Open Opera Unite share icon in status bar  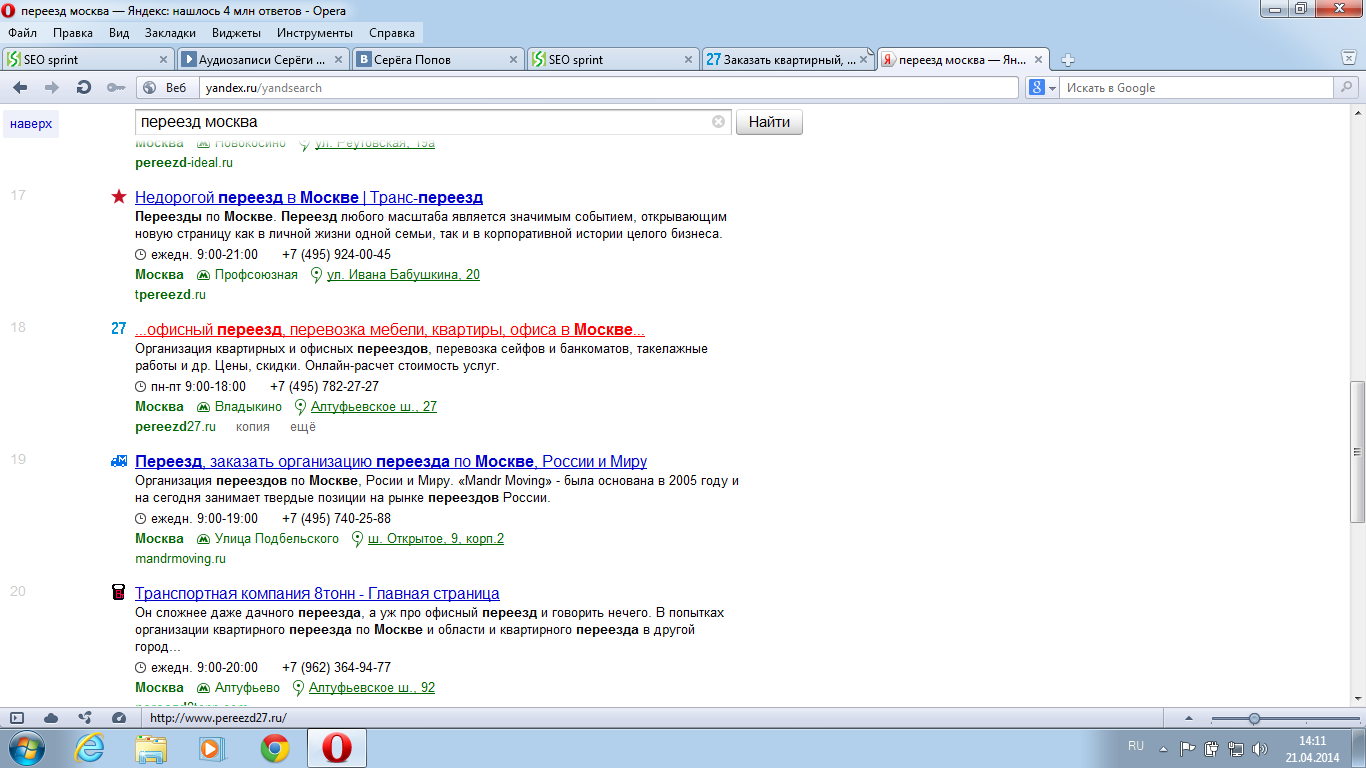[85, 718]
